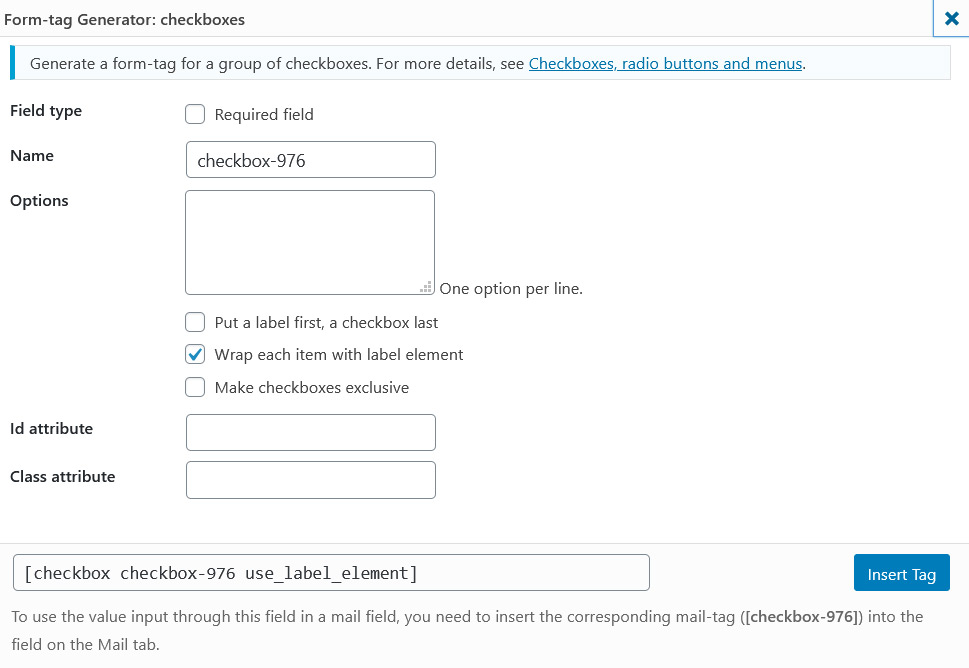Tick the Required field checkbox
The height and width of the screenshot is (668, 969).
tap(195, 114)
